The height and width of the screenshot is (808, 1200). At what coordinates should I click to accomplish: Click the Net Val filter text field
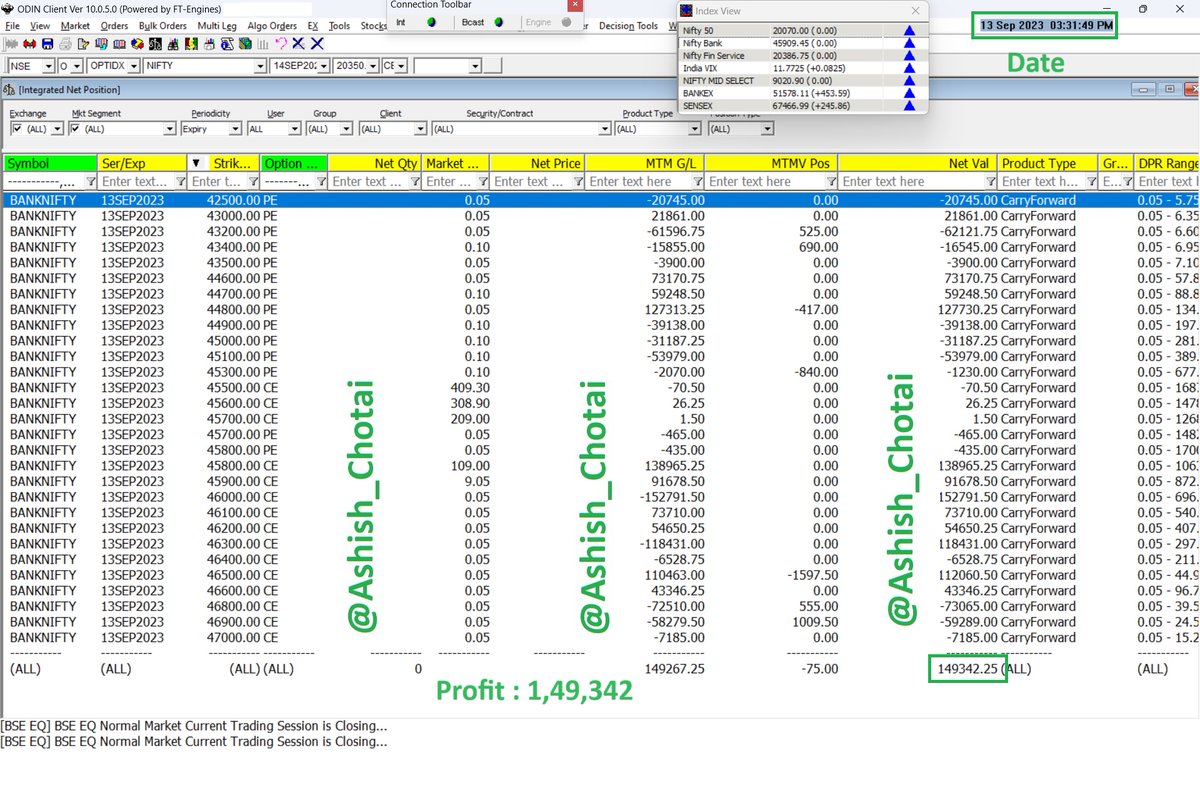(911, 181)
